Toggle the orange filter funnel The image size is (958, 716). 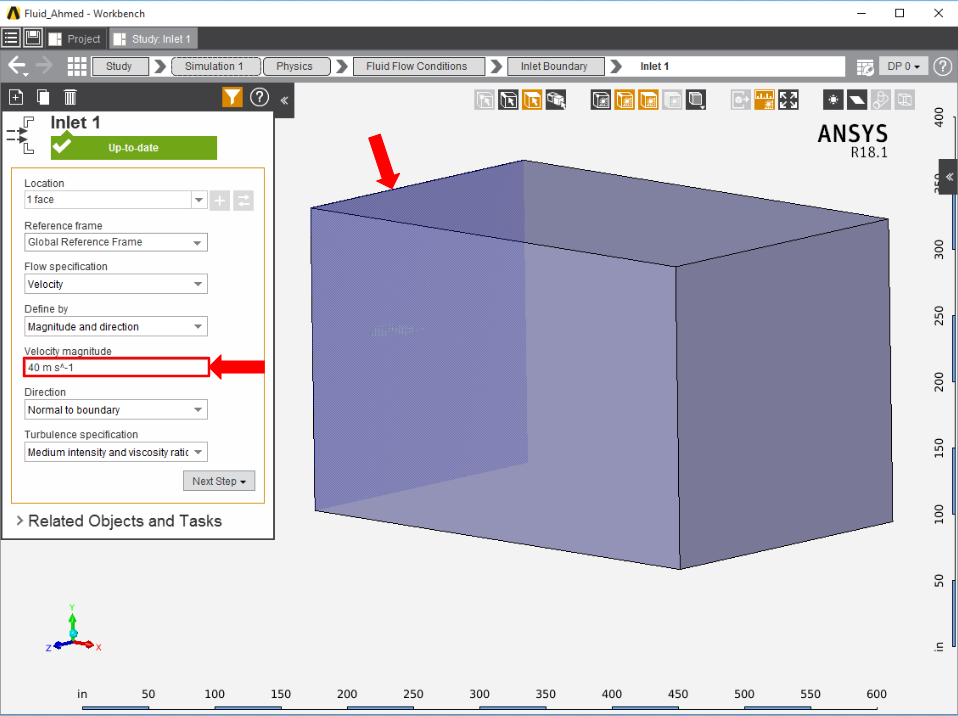tap(232, 97)
